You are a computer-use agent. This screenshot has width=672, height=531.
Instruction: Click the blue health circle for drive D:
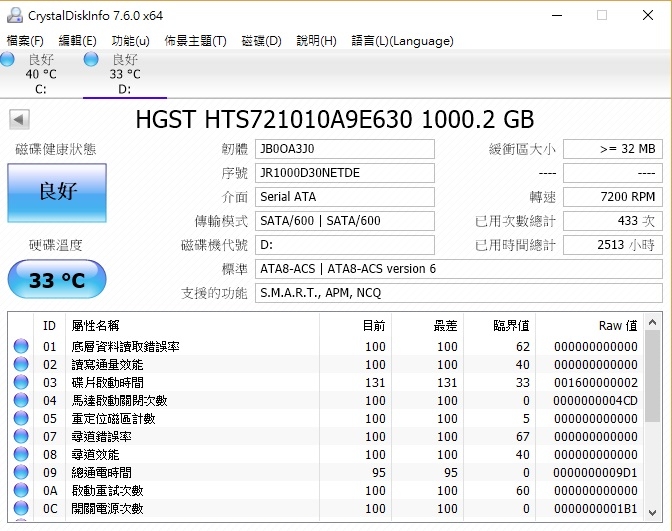click(91, 59)
